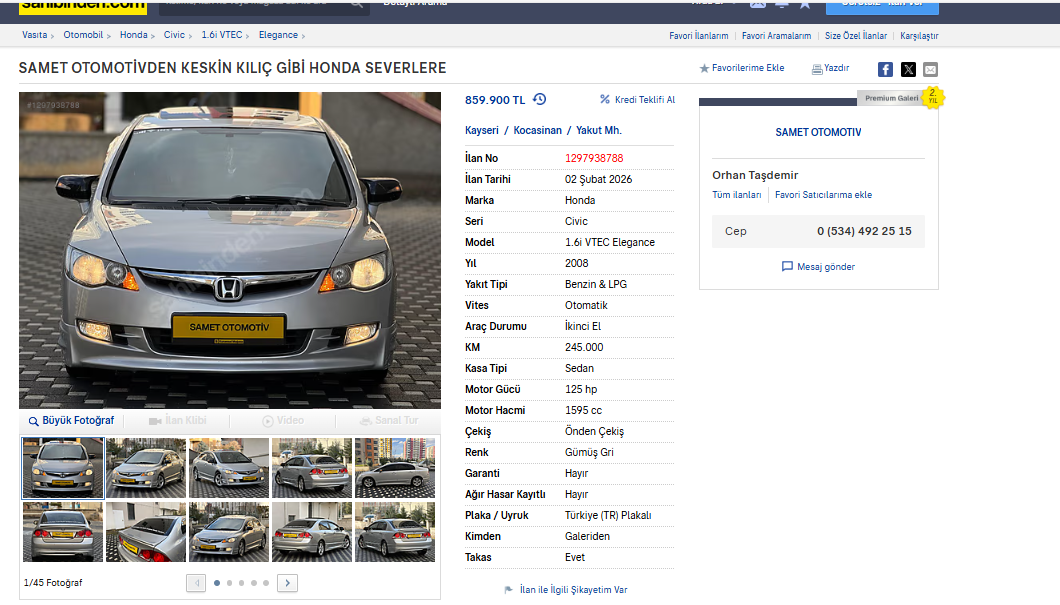Click Mesaj gönder link
Viewport: 1060px width, 605px height.
coord(825,267)
